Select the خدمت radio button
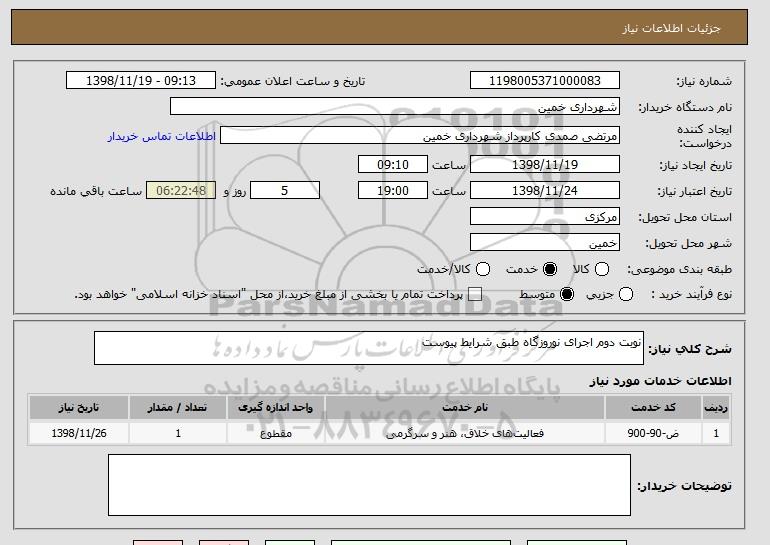 point(550,269)
